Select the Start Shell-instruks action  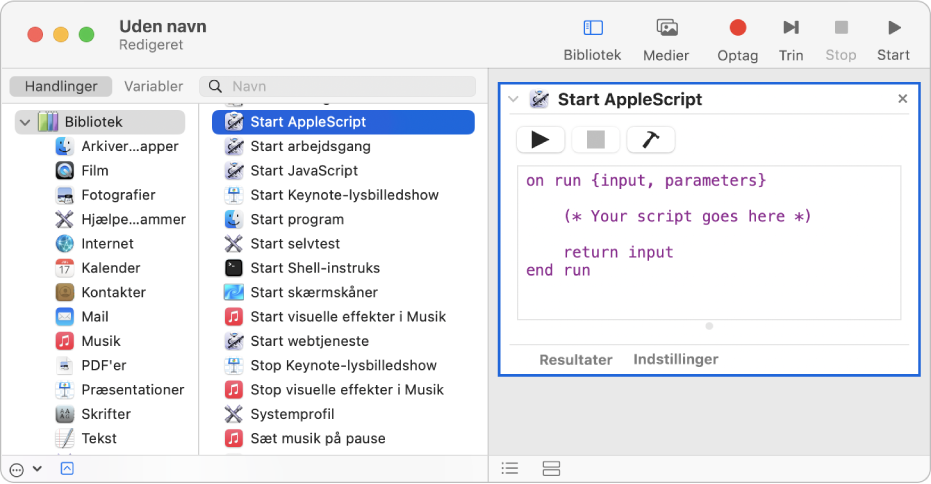[314, 268]
